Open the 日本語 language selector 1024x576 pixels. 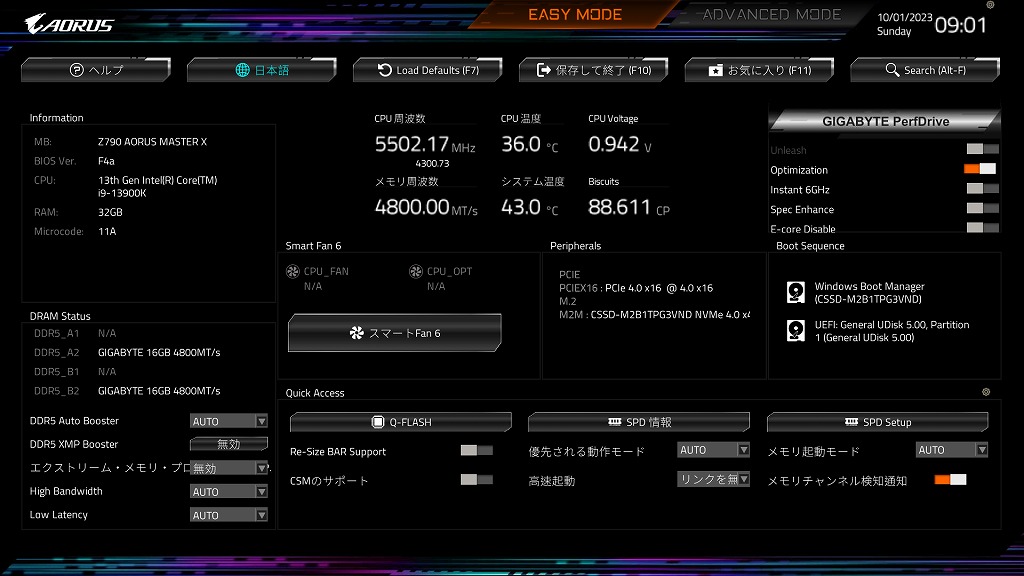point(262,70)
